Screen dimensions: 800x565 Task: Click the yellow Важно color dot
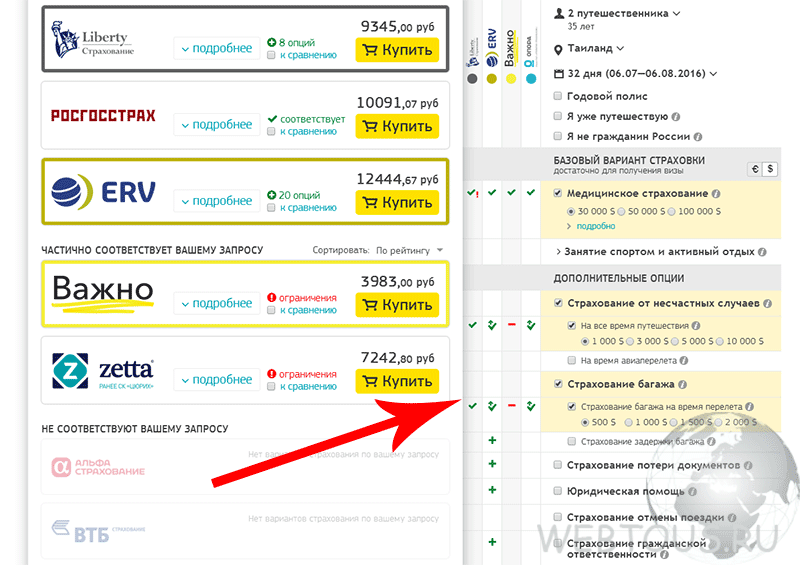coord(511,79)
